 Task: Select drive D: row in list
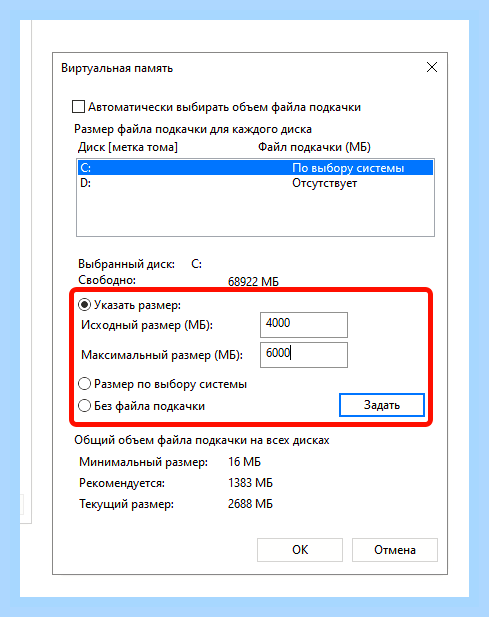pos(255,183)
